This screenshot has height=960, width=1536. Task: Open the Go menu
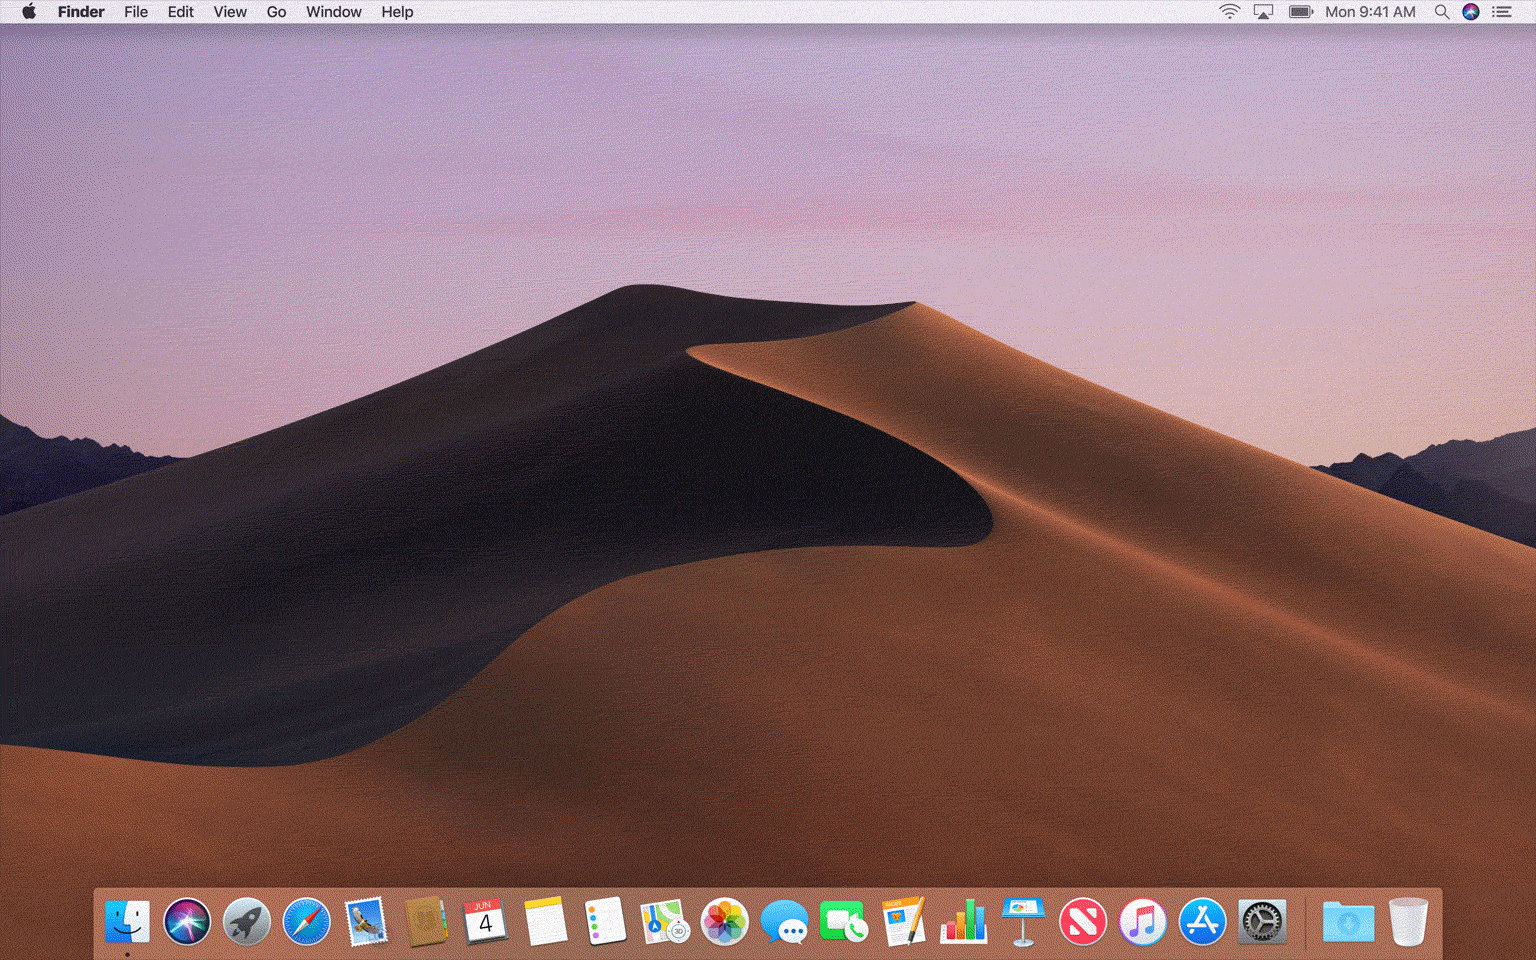276,12
